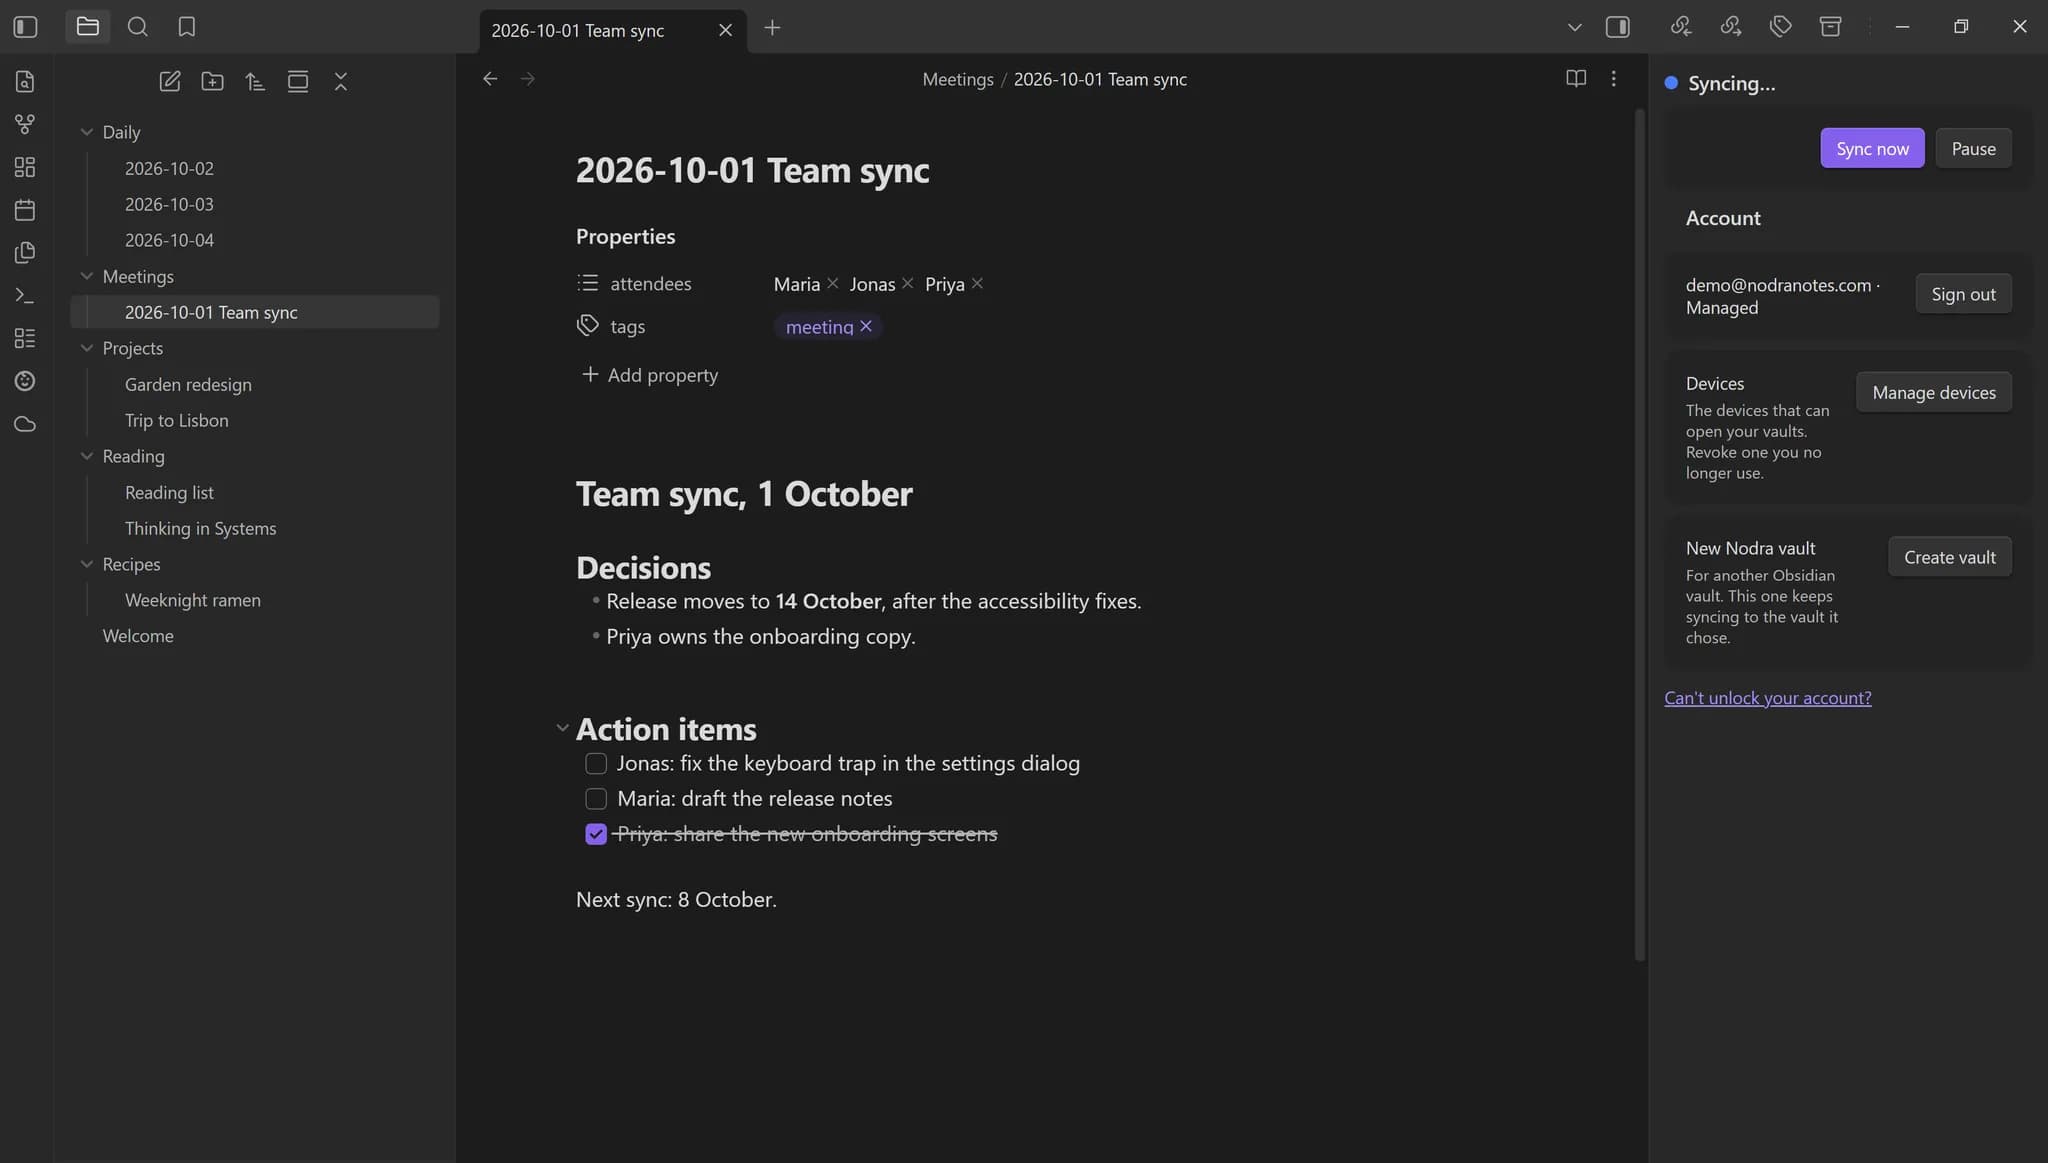This screenshot has height=1163, width=2048.
Task: Navigate back in note history
Action: pos(490,79)
